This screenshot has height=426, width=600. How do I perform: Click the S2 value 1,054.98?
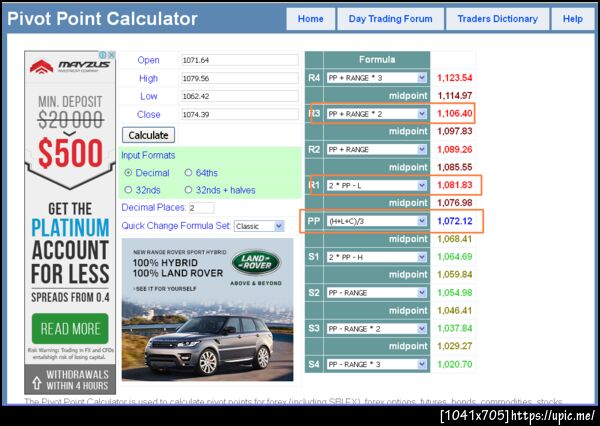point(455,293)
